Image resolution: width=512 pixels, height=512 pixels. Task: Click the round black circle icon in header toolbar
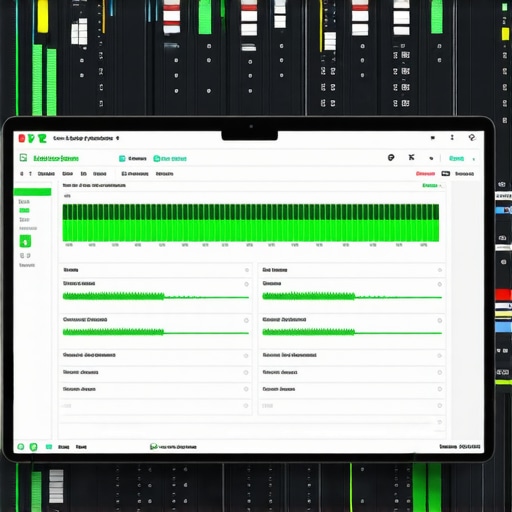[x=391, y=157]
